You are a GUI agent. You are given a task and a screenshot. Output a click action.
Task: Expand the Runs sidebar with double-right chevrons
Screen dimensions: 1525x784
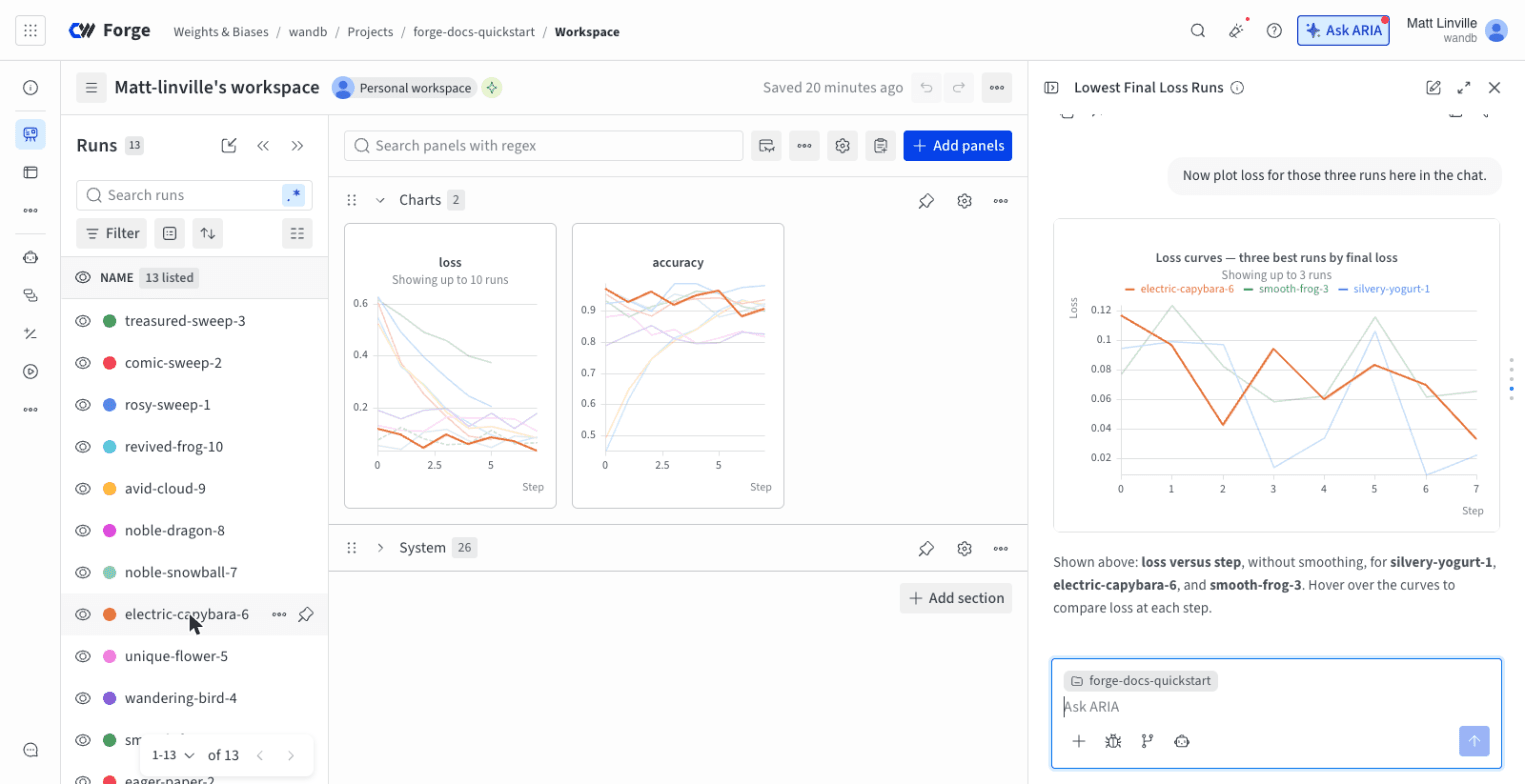pyautogui.click(x=297, y=146)
